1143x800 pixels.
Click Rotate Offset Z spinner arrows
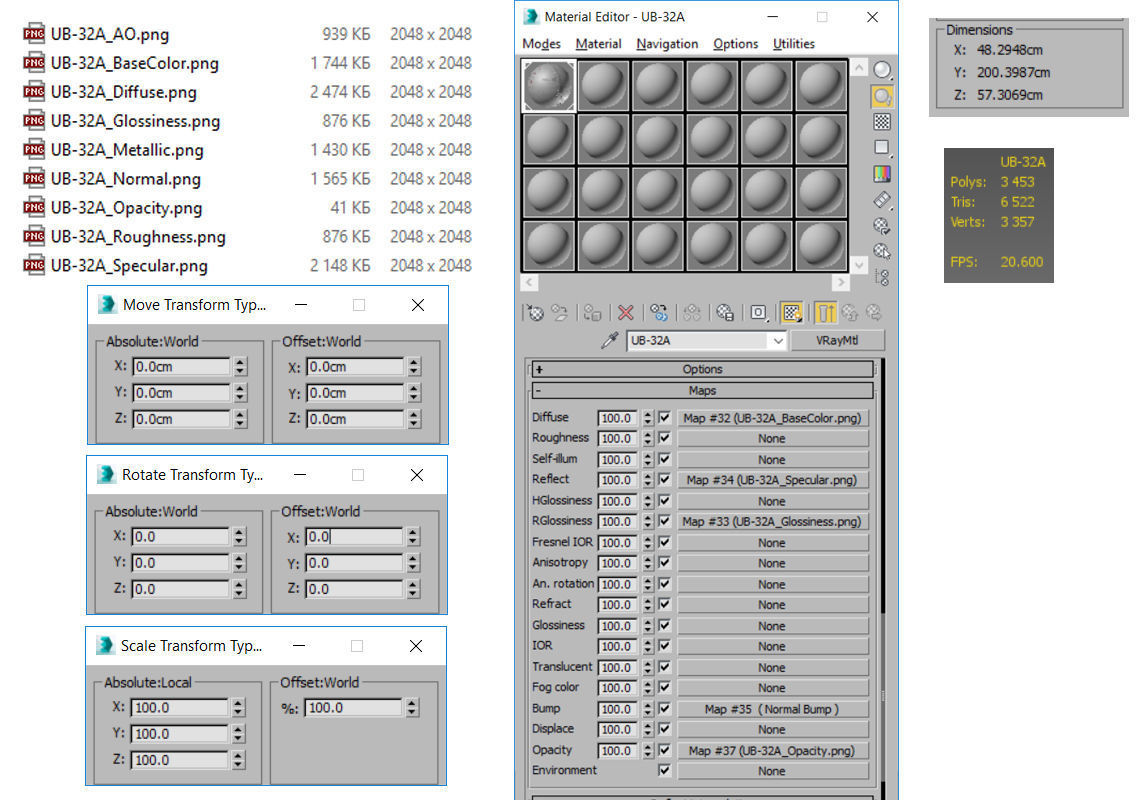(x=413, y=589)
